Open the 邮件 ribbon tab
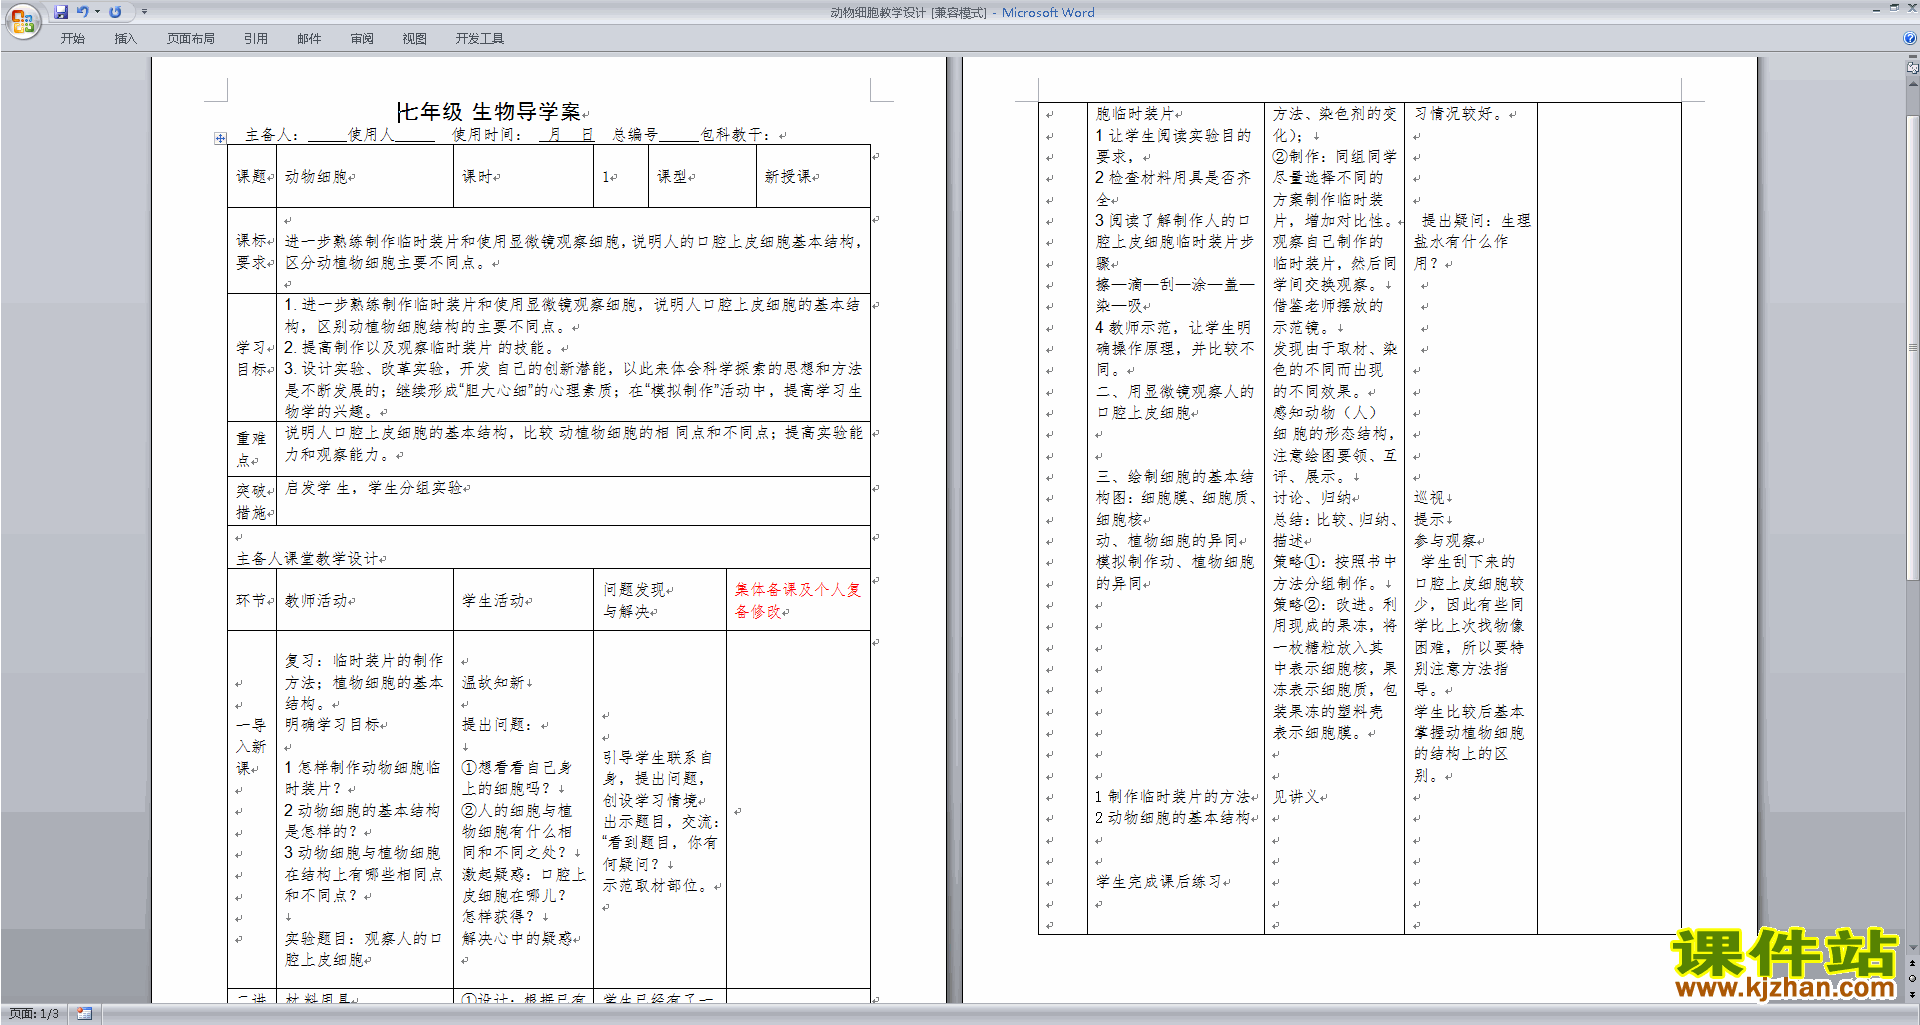Image resolution: width=1920 pixels, height=1025 pixels. point(309,39)
